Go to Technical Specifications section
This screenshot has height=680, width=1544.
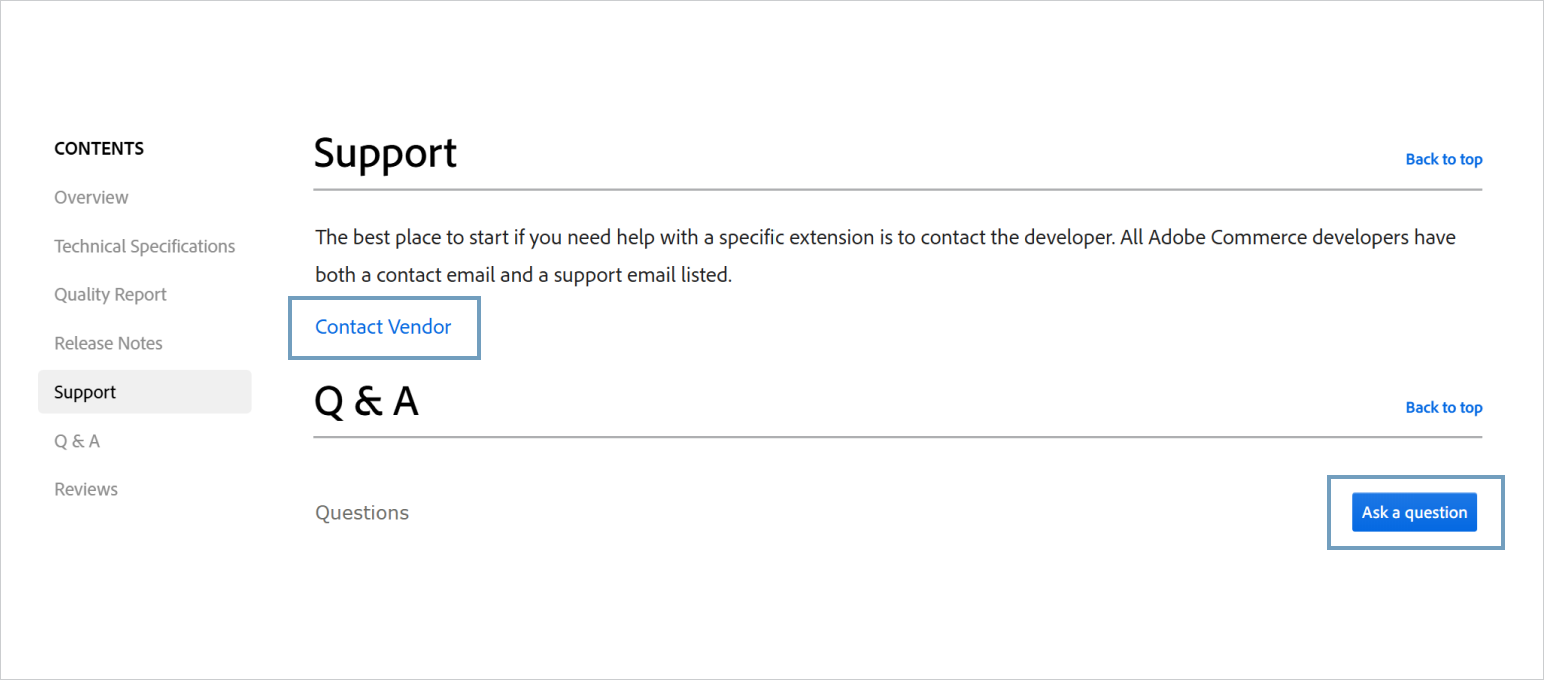point(145,246)
